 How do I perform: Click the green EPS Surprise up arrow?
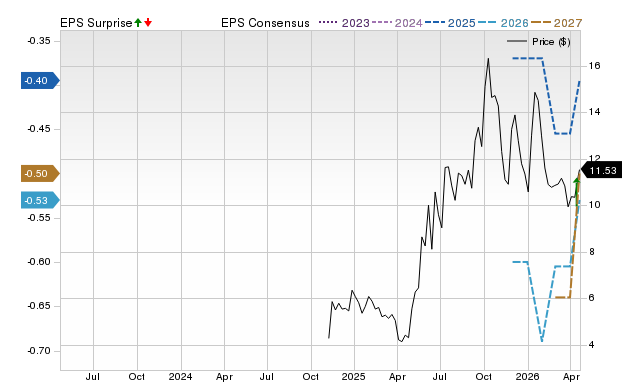click(138, 23)
